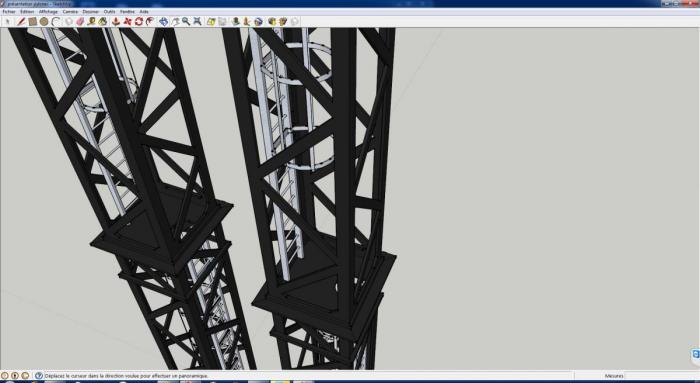Choose the red Move tool
Image resolution: width=700 pixels, height=383 pixels.
tap(127, 21)
